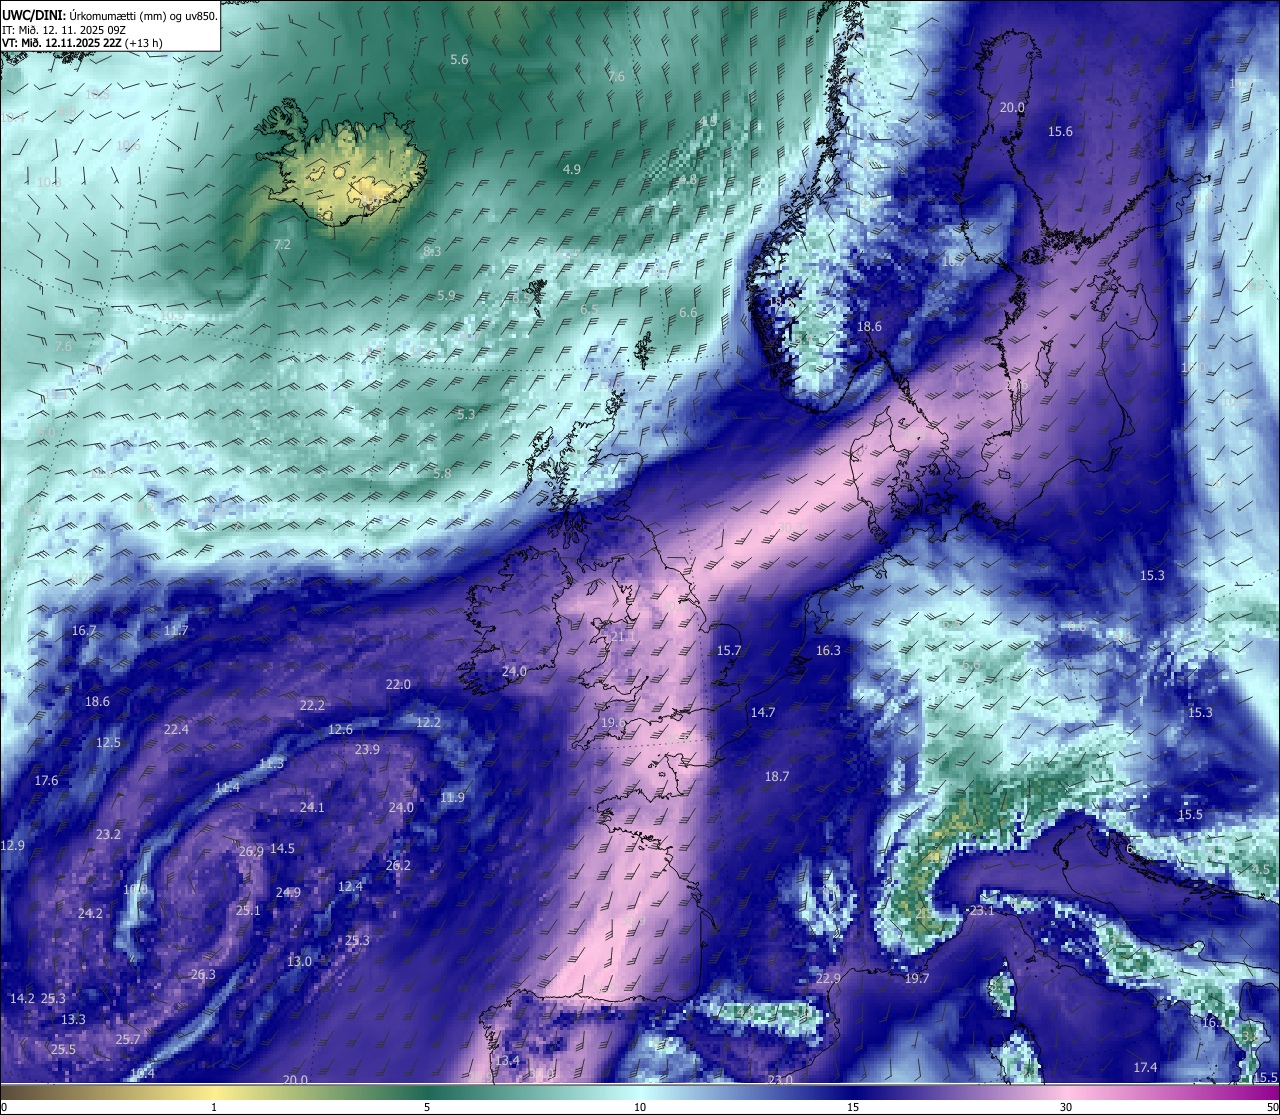
Task: Select the value 5.8 west of Scotland
Action: tap(442, 474)
